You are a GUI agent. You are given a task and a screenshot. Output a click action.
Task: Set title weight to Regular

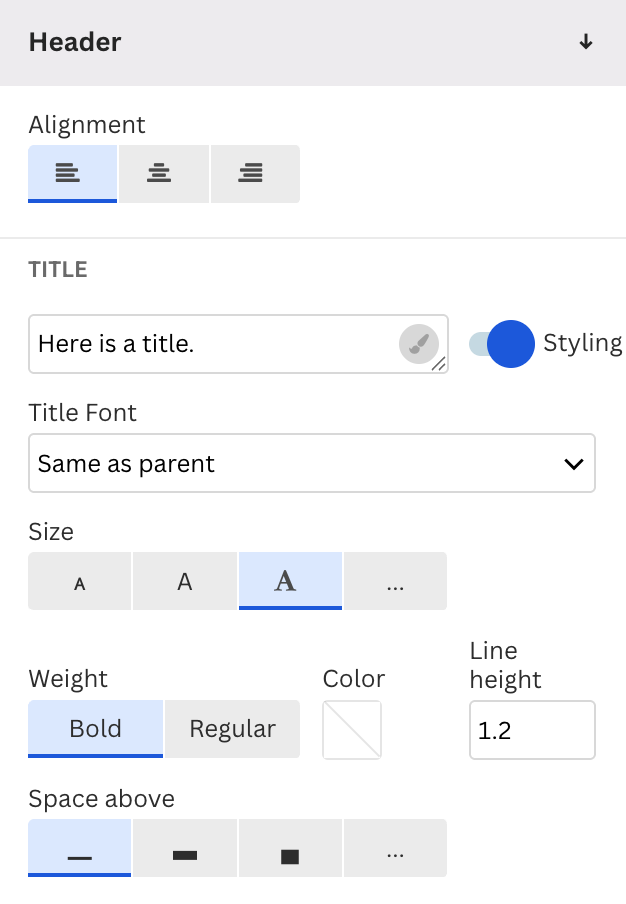(232, 729)
